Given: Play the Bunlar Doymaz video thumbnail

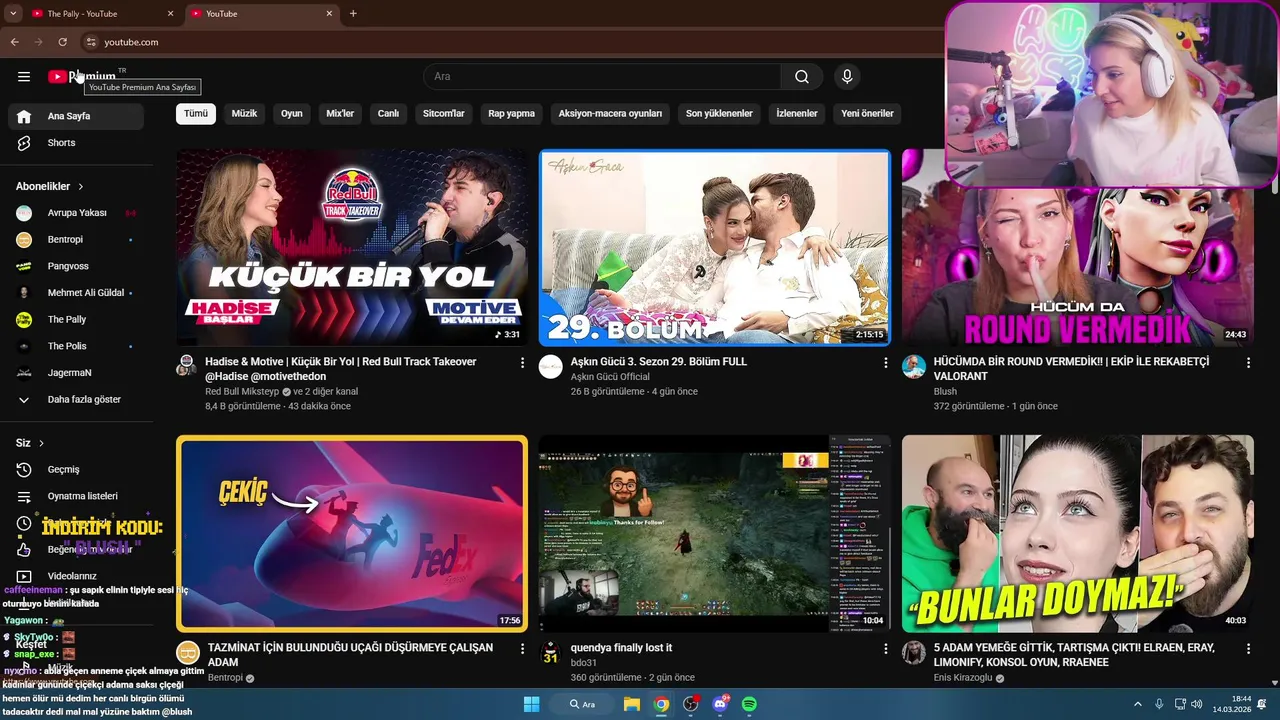Looking at the screenshot, I should pyautogui.click(x=1078, y=533).
